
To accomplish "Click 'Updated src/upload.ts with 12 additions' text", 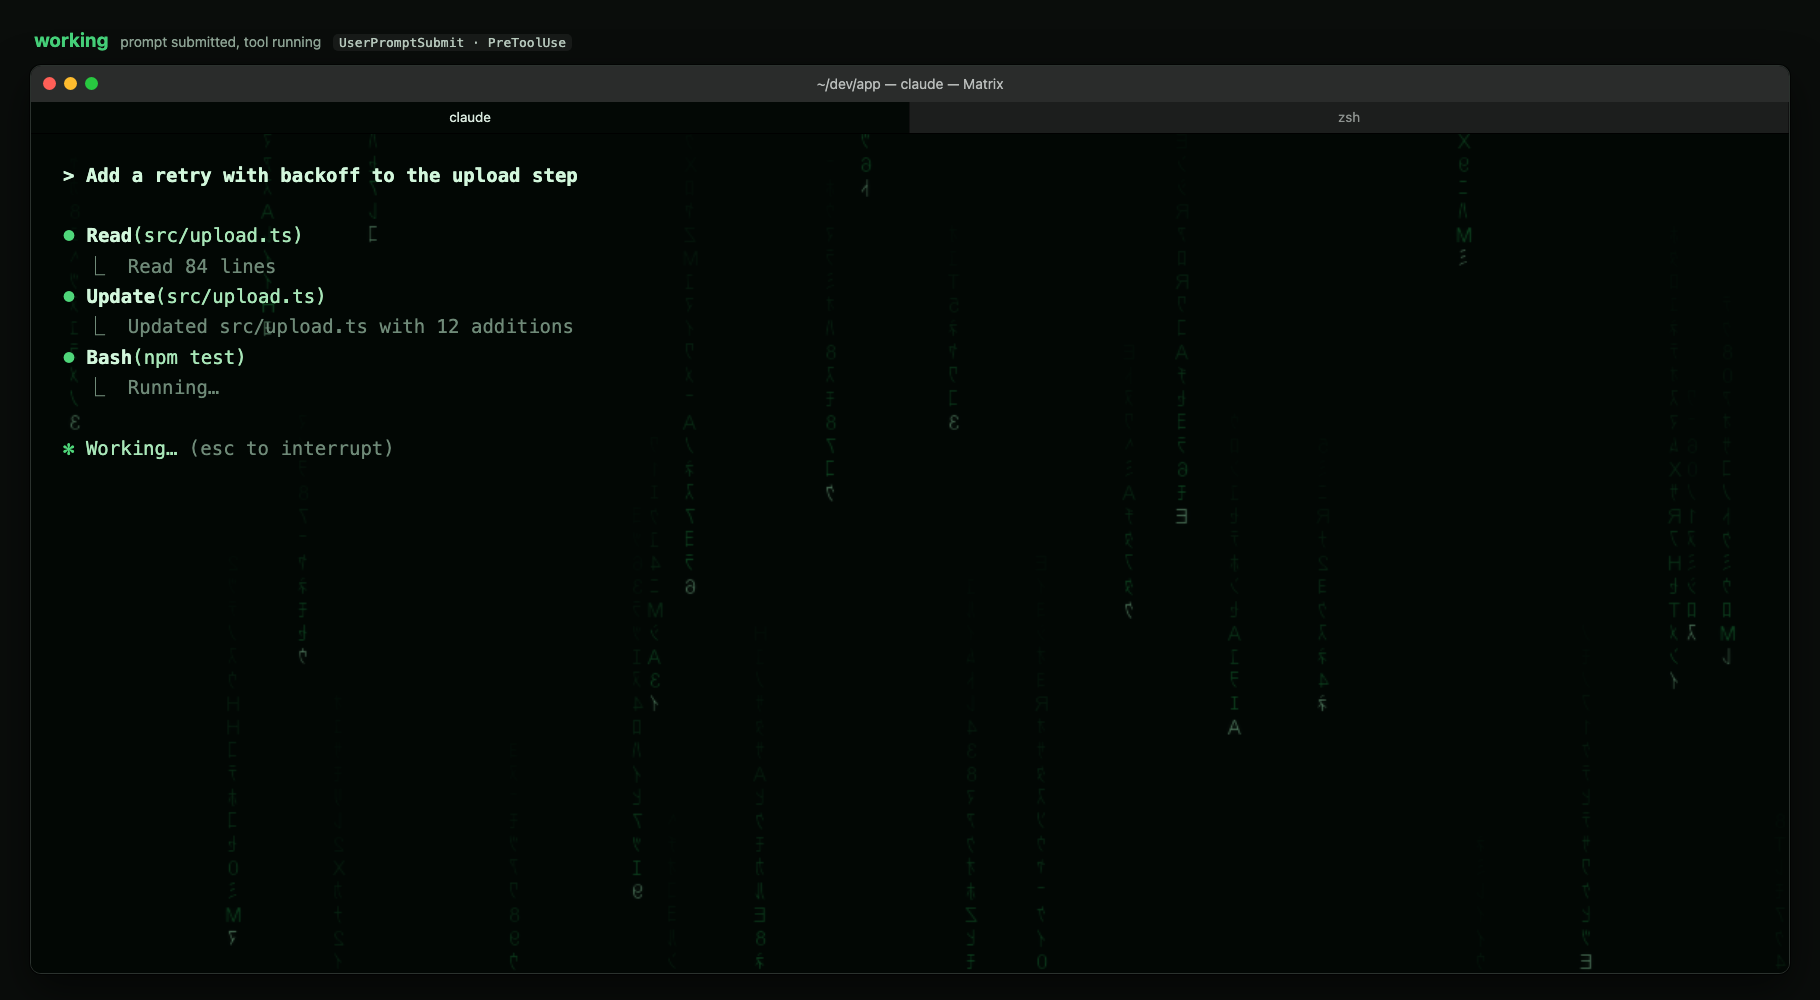I will pos(350,326).
